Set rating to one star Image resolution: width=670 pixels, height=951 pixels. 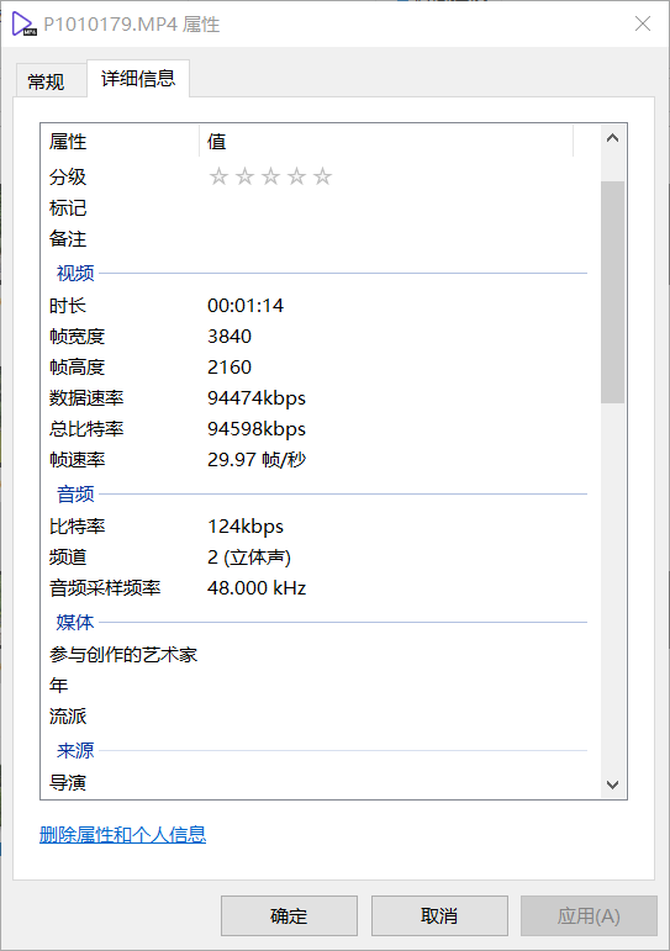point(218,177)
